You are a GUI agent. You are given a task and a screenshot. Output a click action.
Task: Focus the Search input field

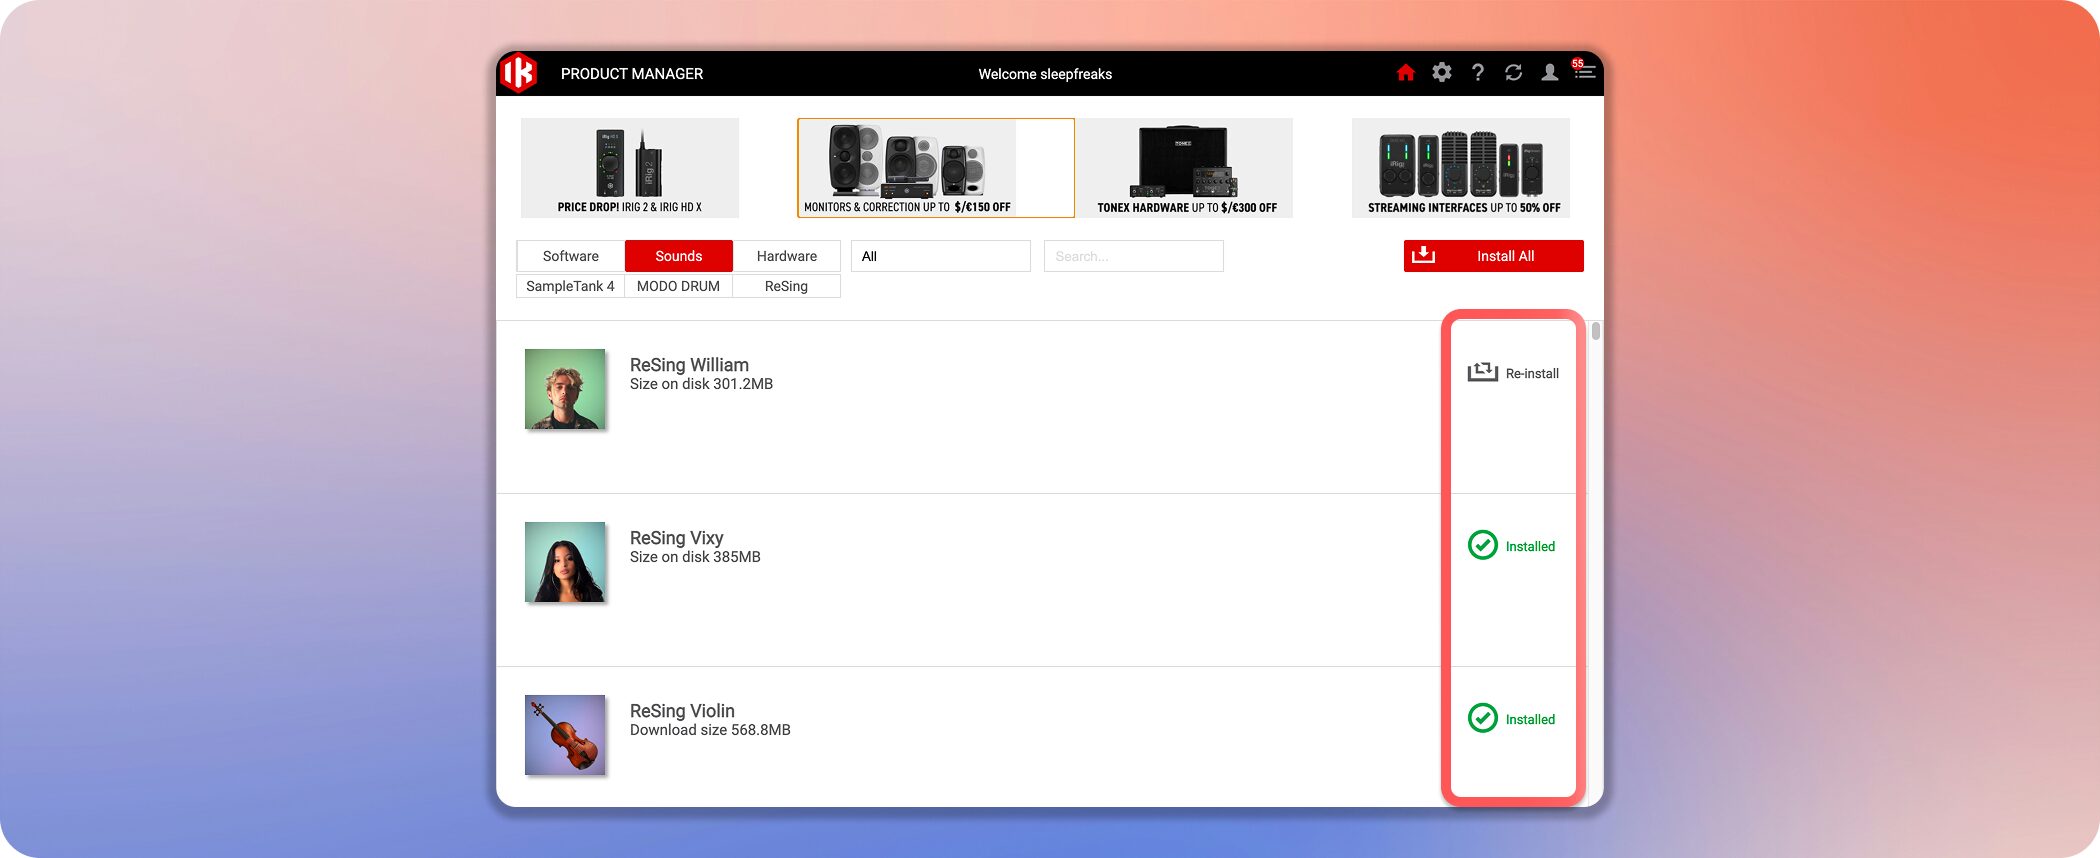click(x=1133, y=256)
